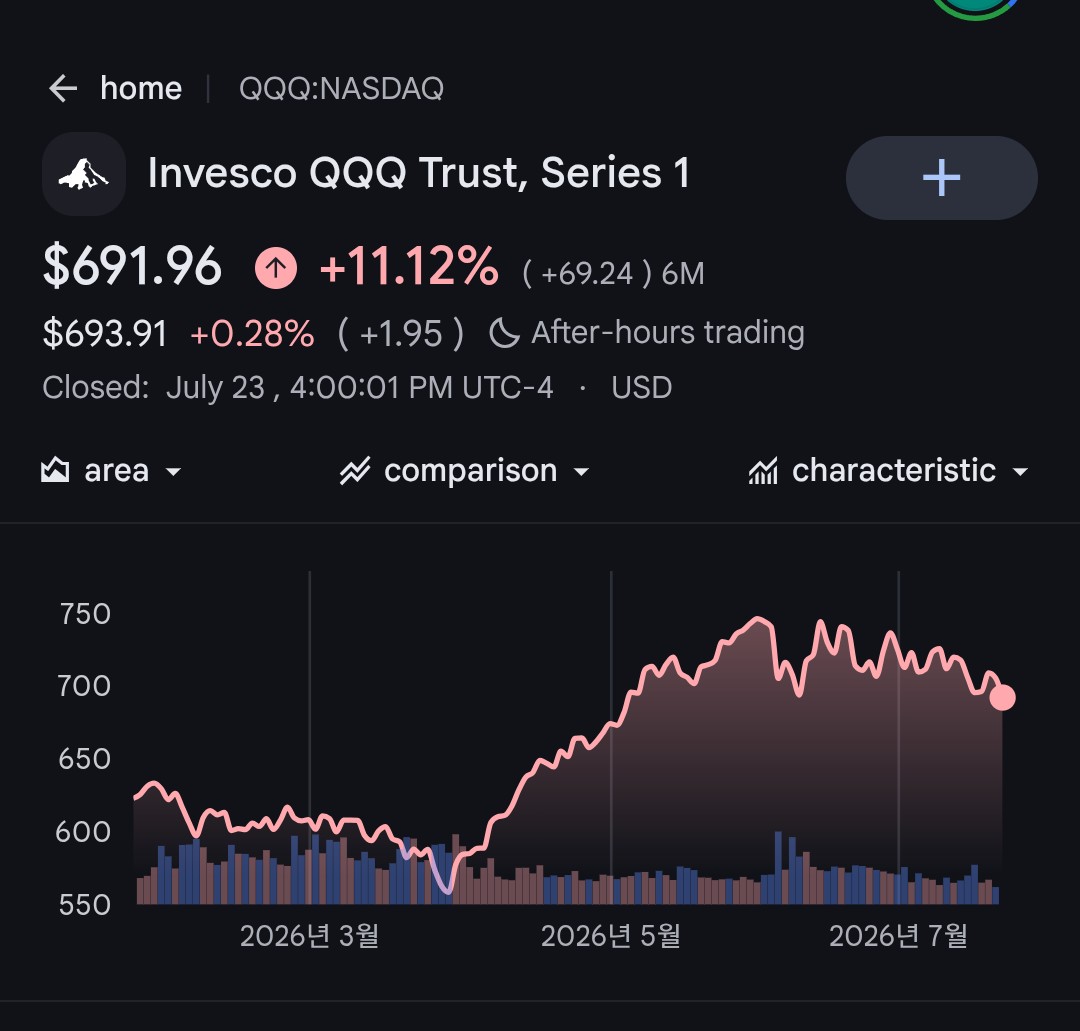Click the comparison trend lines icon
1080x1031 pixels.
tap(355, 471)
